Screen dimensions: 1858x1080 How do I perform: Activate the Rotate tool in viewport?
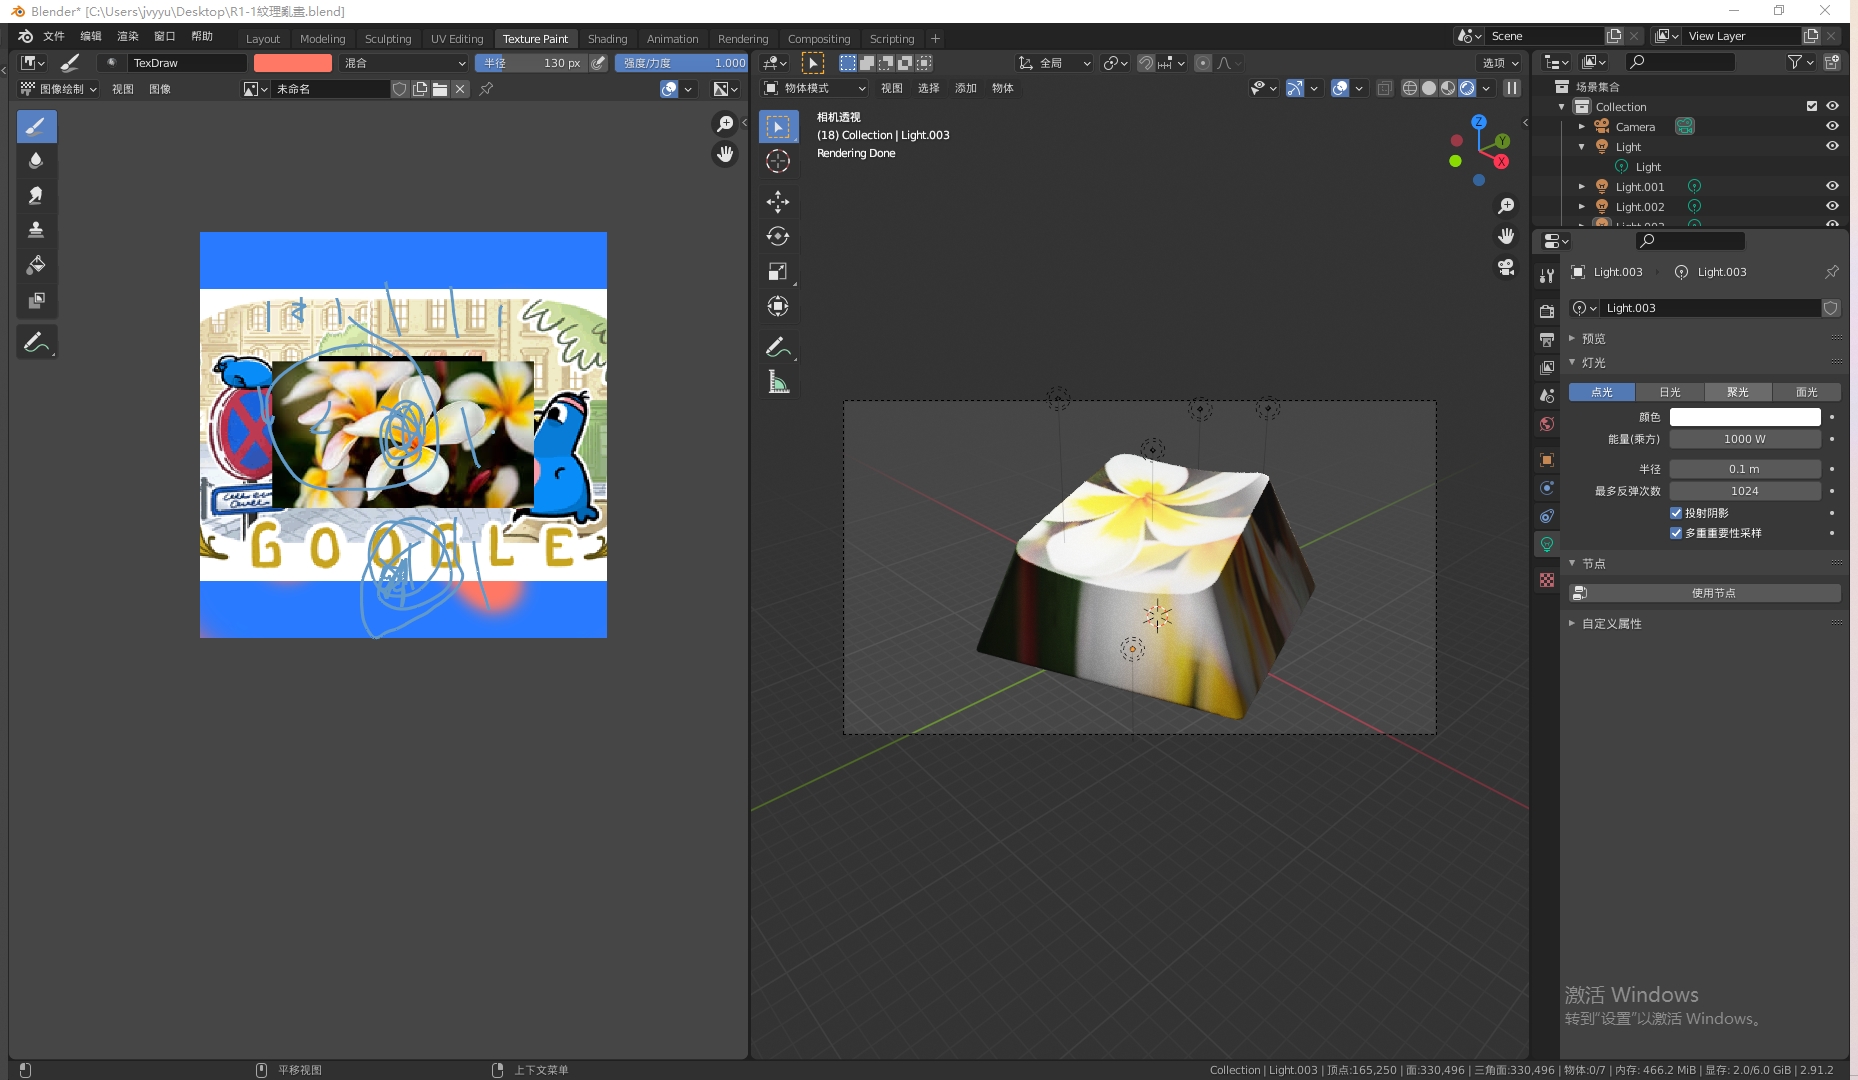coord(778,237)
